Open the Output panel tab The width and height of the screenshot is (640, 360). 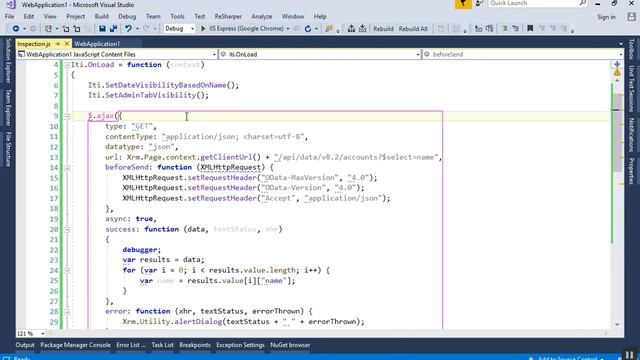tap(25, 345)
